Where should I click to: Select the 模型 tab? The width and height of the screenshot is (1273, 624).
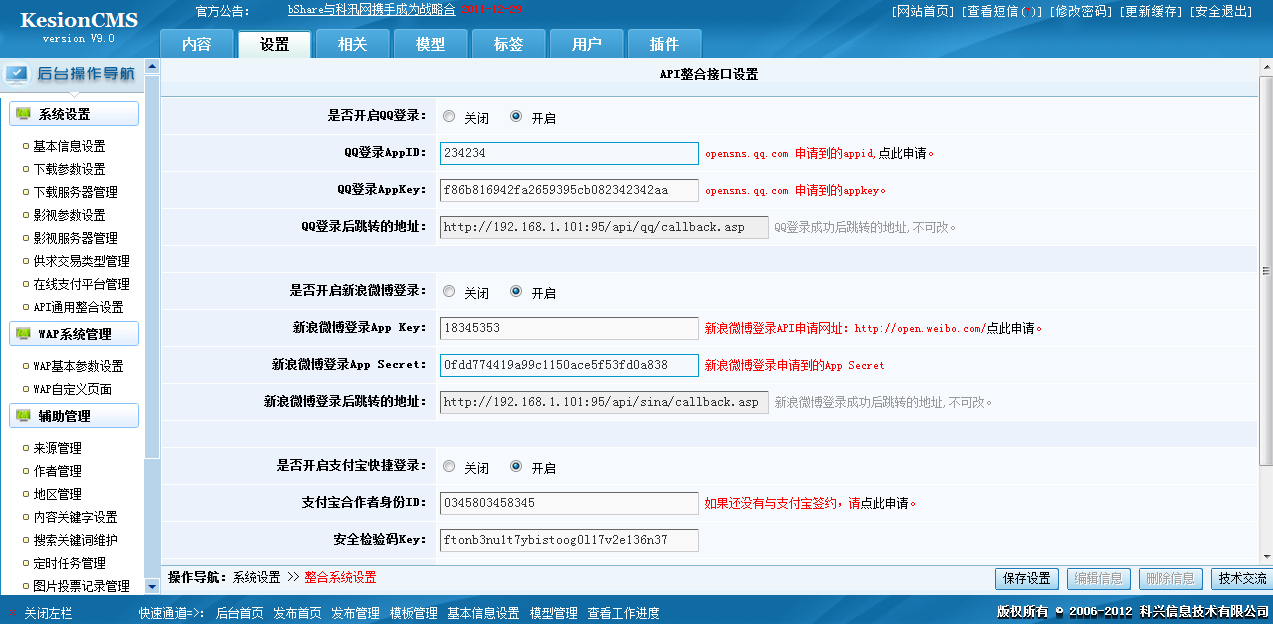coord(430,44)
